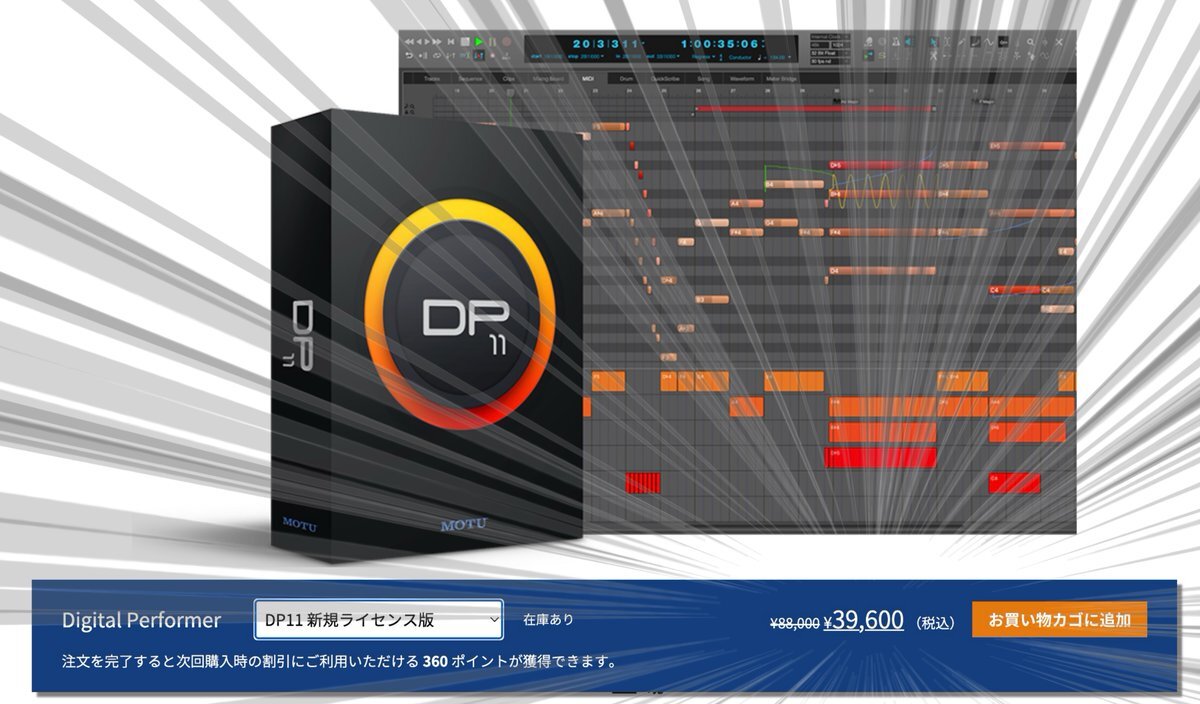Viewport: 1200px width, 704px height.
Task: Click the 1:00:35:06 time counter
Action: tap(724, 43)
